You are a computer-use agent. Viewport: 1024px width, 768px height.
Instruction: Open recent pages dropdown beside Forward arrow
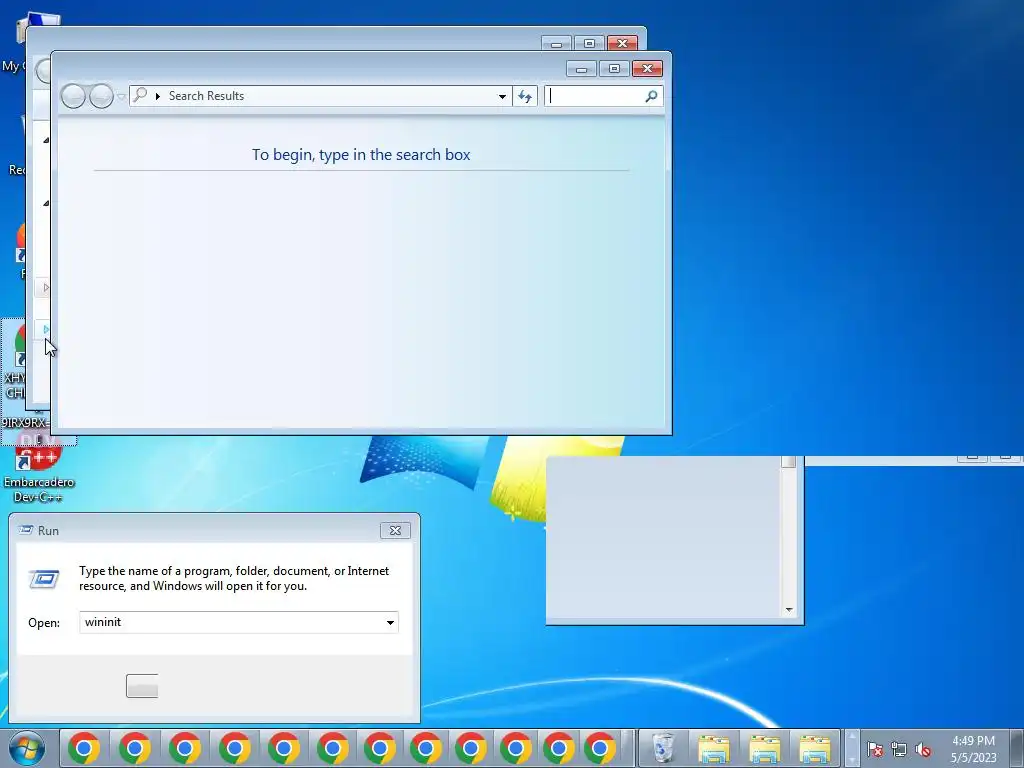(121, 97)
